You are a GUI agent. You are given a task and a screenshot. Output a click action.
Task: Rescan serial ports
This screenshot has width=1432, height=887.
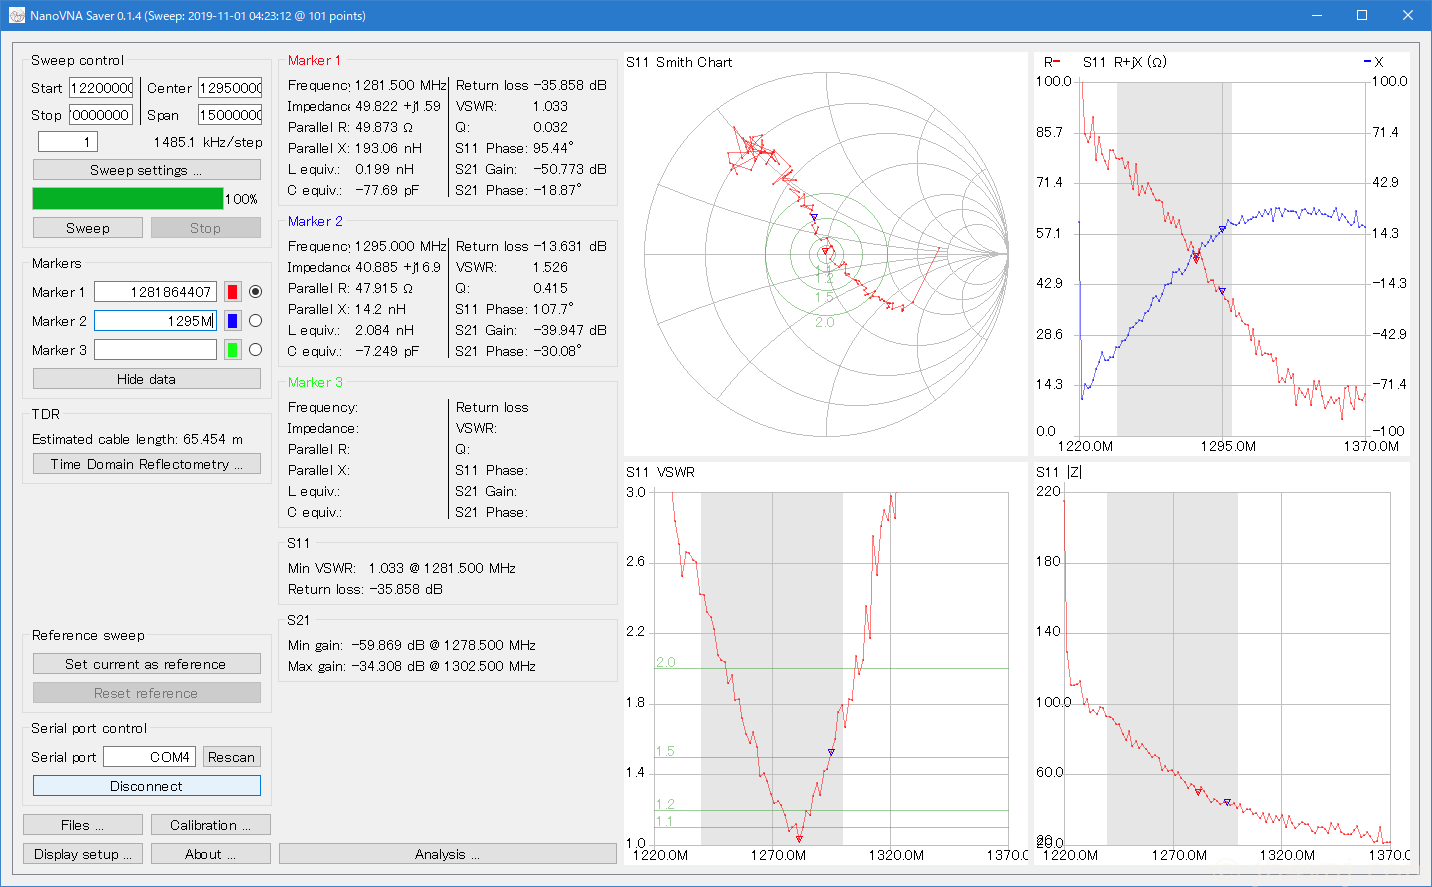pyautogui.click(x=231, y=757)
